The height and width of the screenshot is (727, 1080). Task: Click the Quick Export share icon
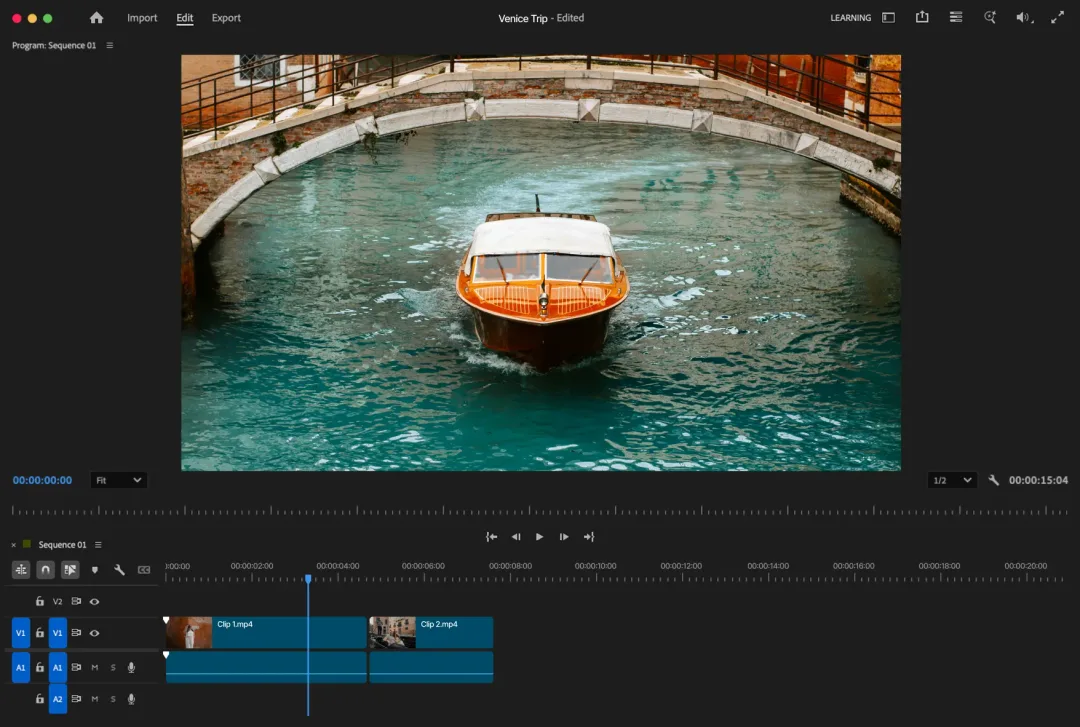tap(922, 17)
